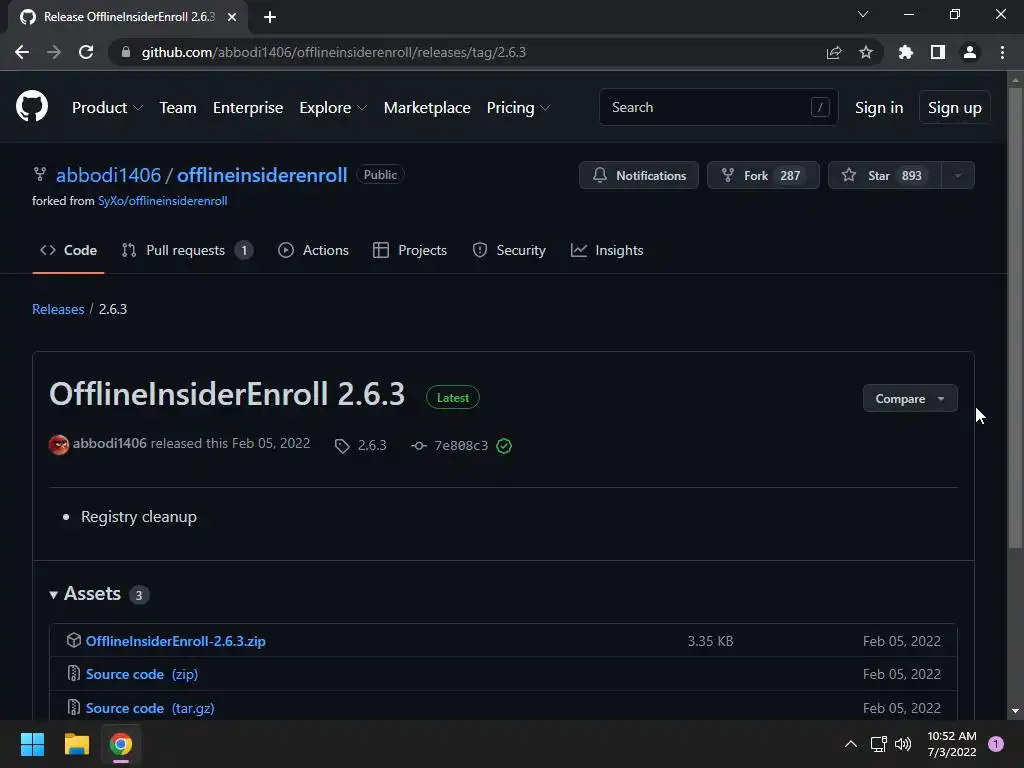Open the 7e808c3 commit link
The width and height of the screenshot is (1024, 768).
[x=461, y=446]
